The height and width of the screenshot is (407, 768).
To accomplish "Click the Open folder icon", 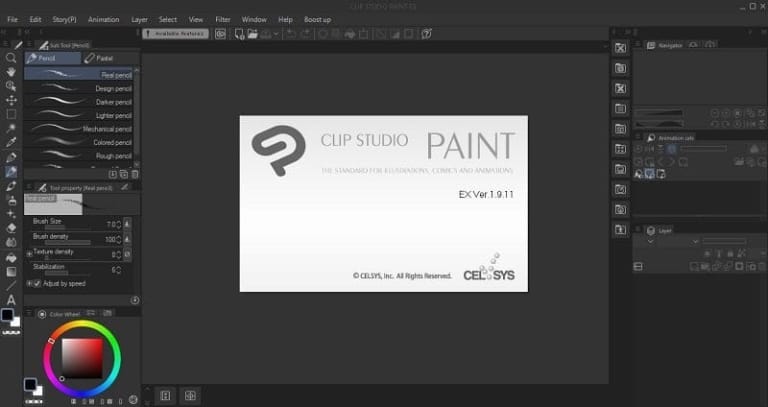I will click(x=252, y=34).
